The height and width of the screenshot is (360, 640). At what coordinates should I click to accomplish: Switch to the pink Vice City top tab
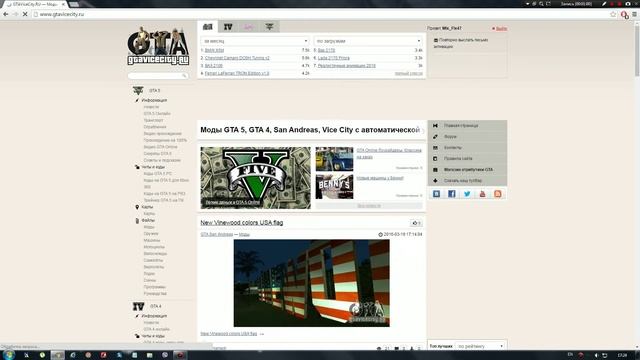click(249, 27)
